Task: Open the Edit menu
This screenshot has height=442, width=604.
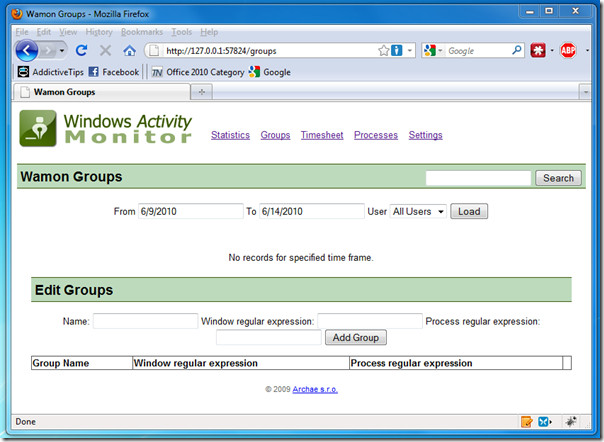Action: pyautogui.click(x=44, y=32)
